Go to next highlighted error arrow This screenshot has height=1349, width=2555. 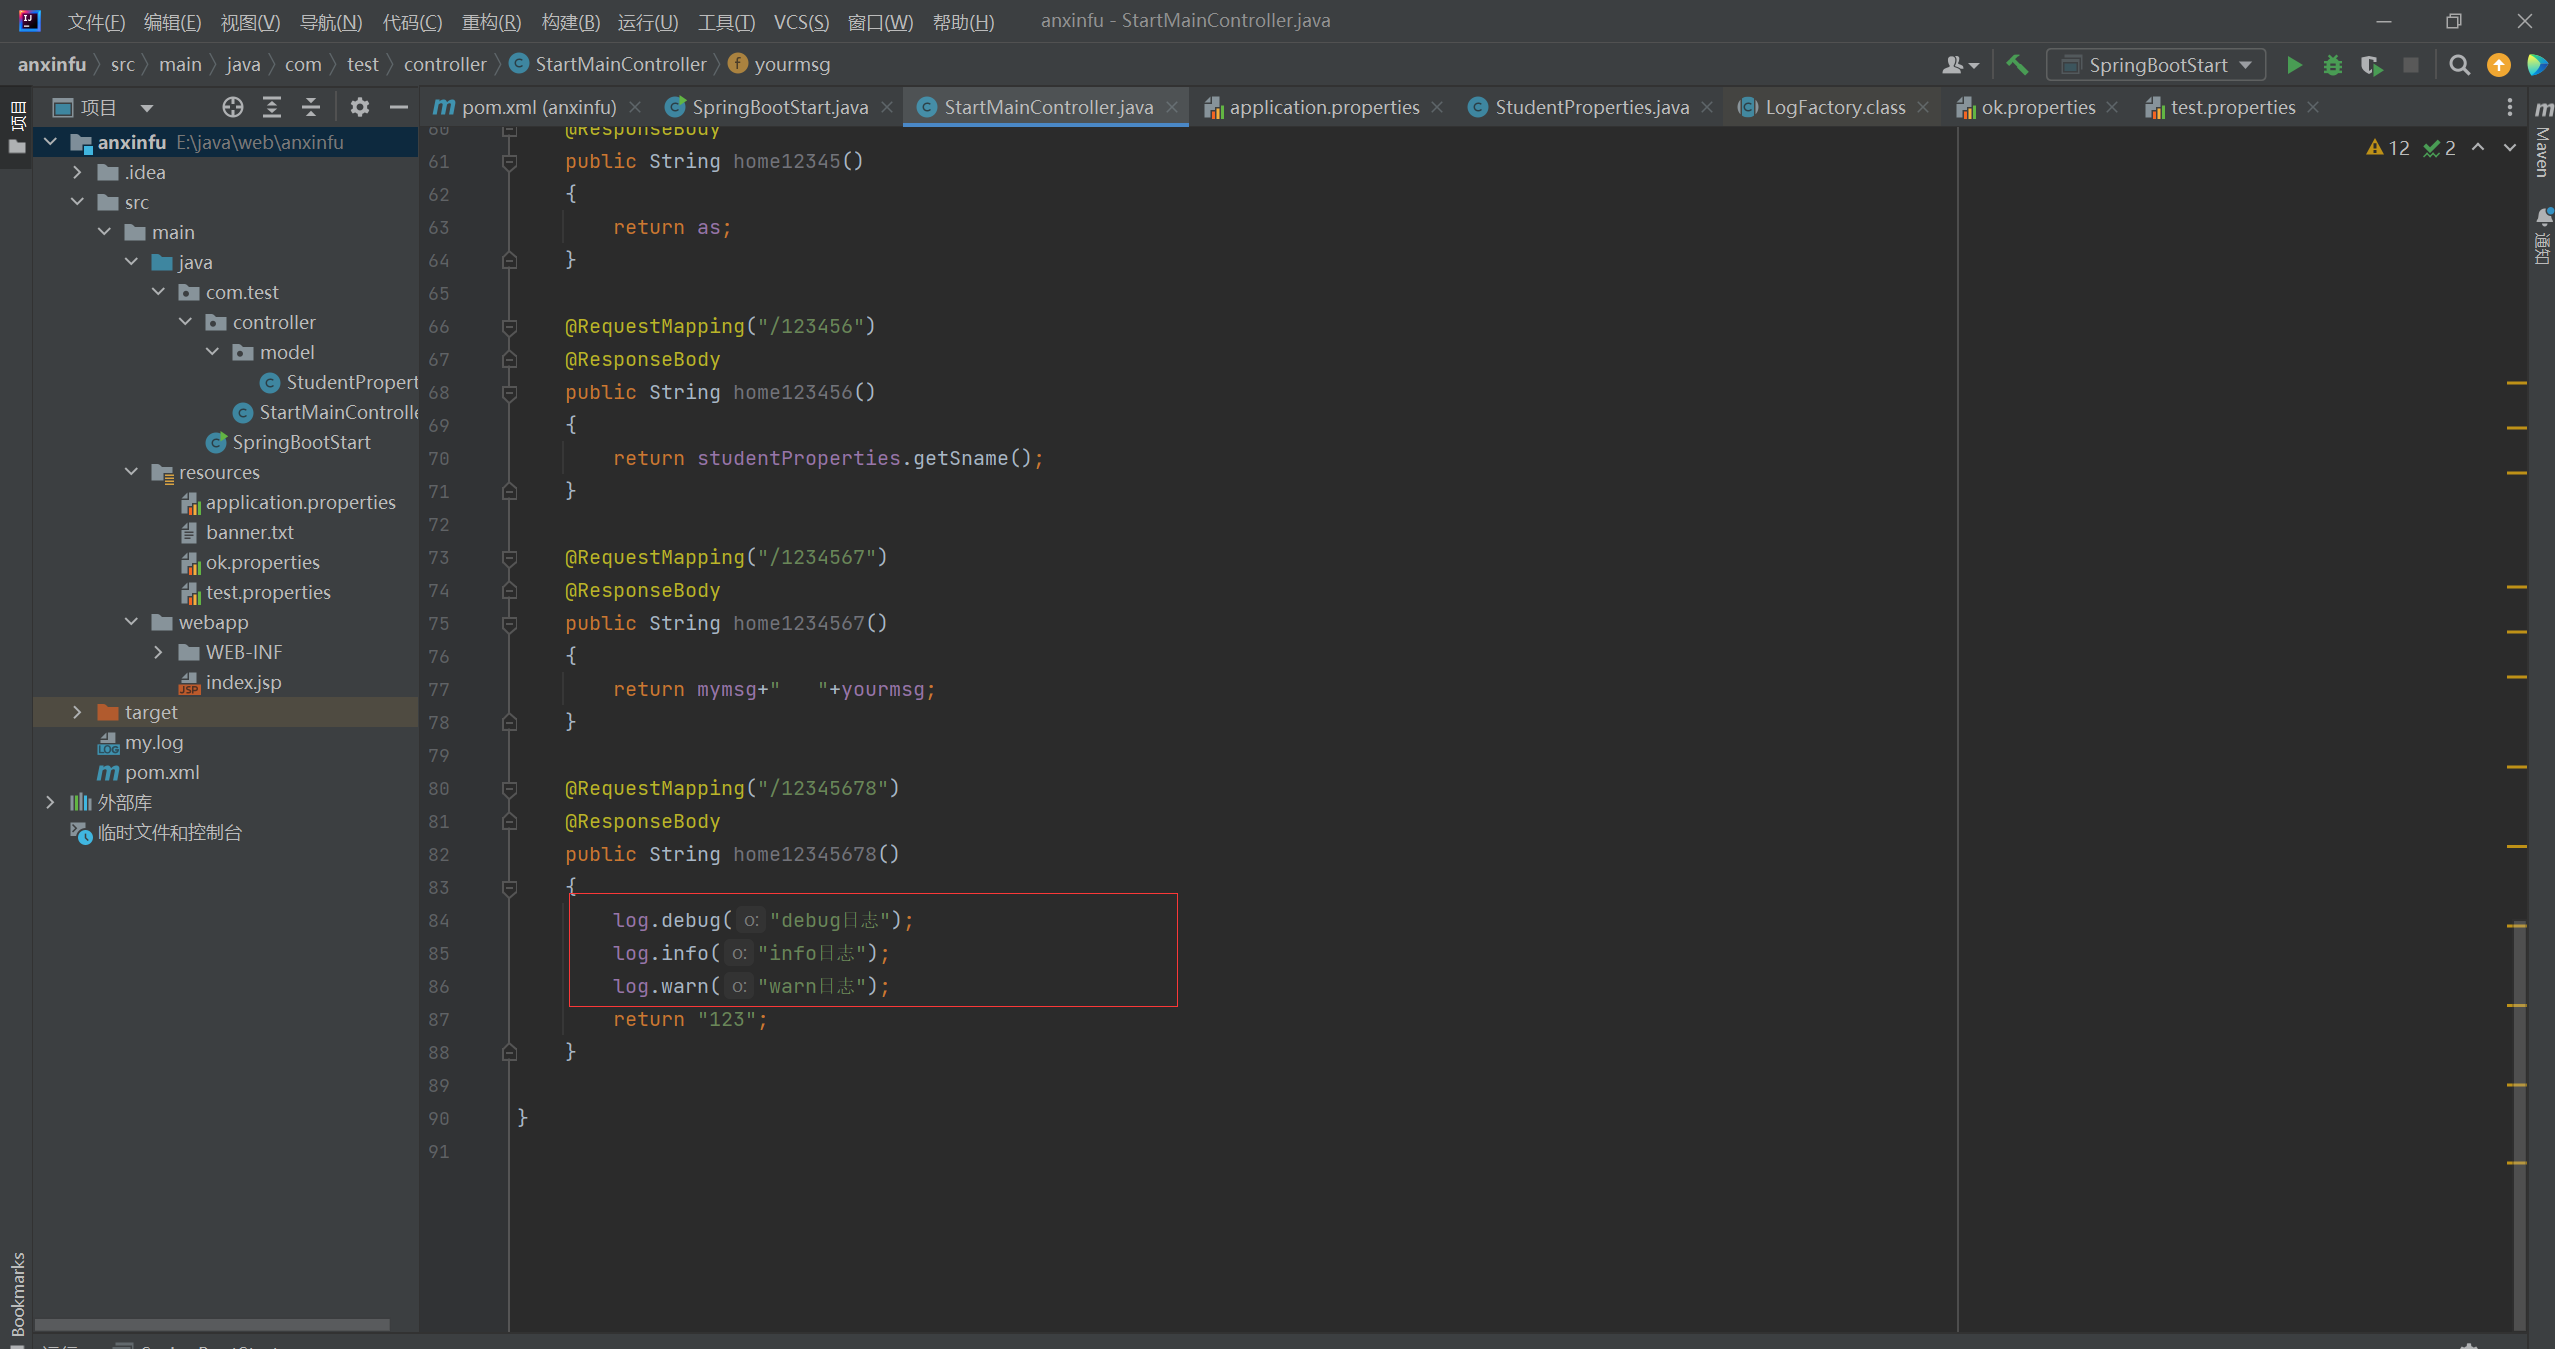click(2509, 147)
